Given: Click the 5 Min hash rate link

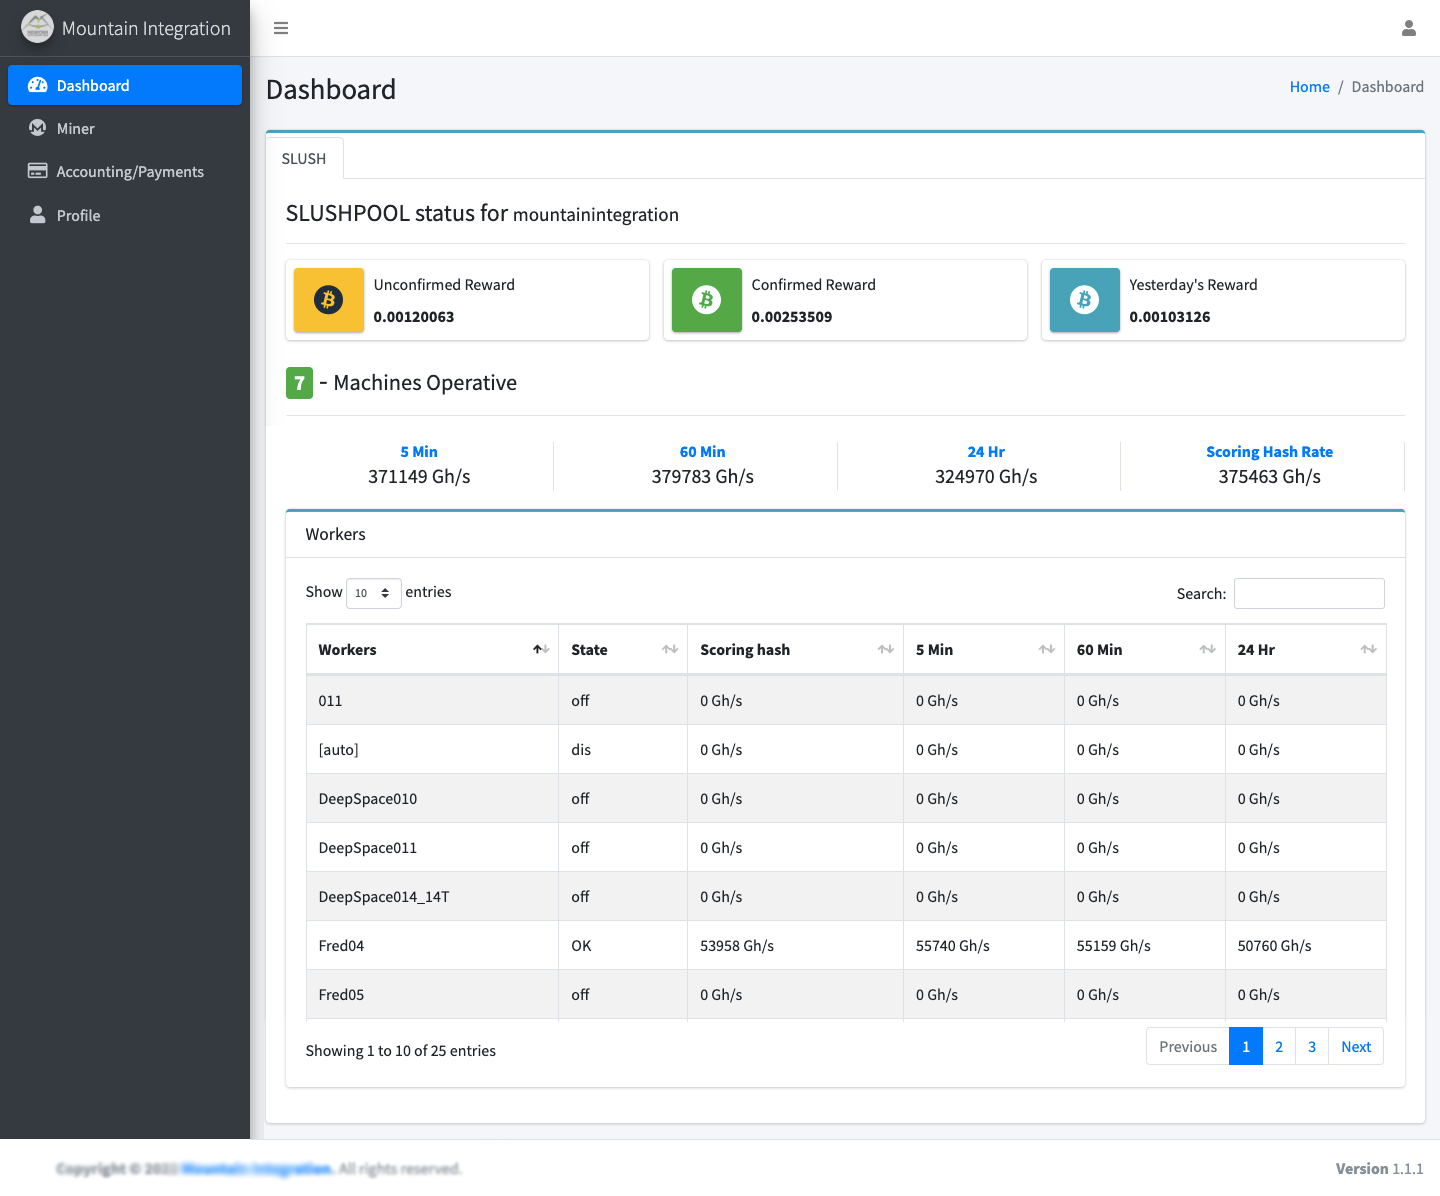Looking at the screenshot, I should point(419,452).
